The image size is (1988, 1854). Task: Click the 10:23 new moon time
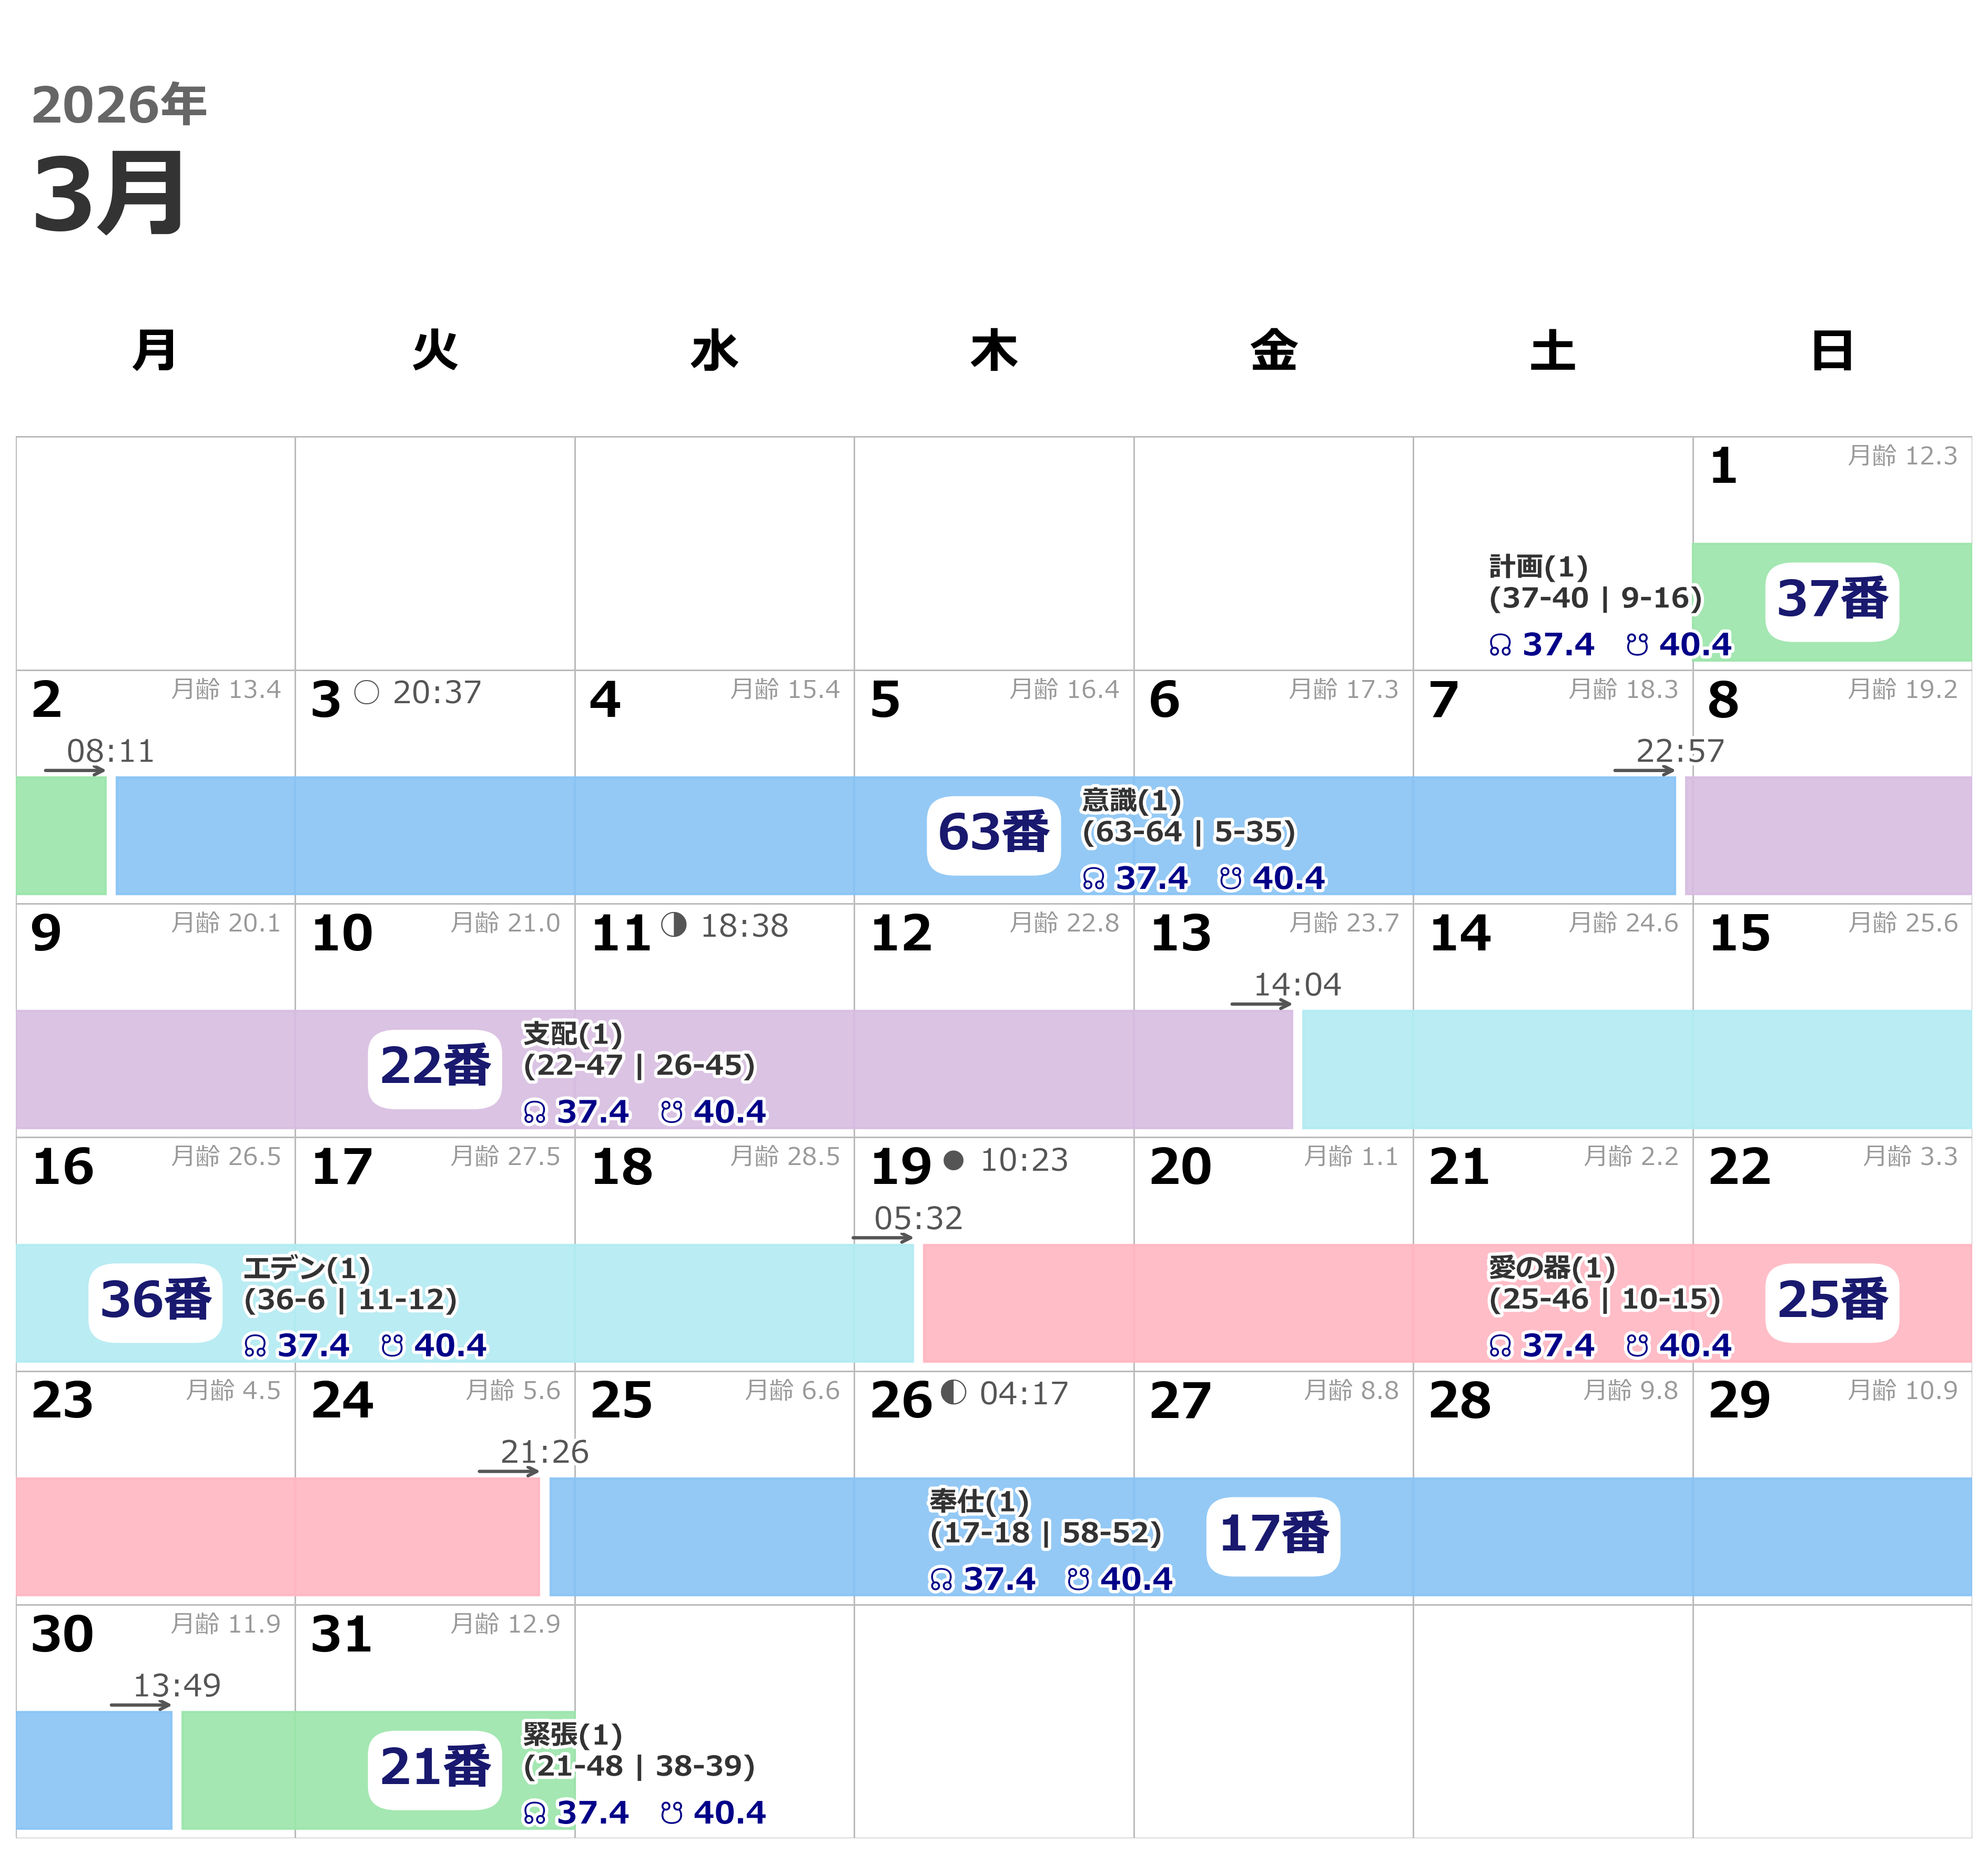pyautogui.click(x=1024, y=1160)
